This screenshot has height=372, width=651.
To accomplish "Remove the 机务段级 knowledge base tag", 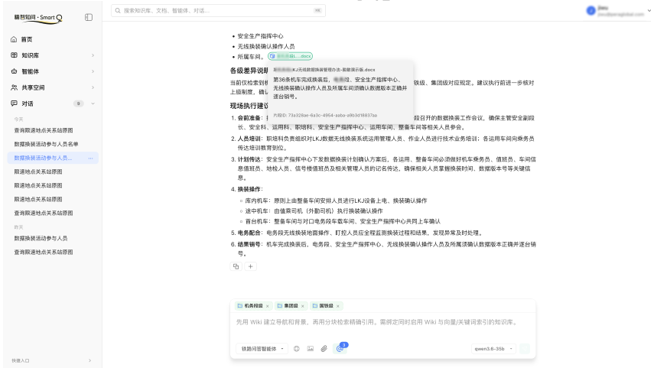I will tap(267, 306).
